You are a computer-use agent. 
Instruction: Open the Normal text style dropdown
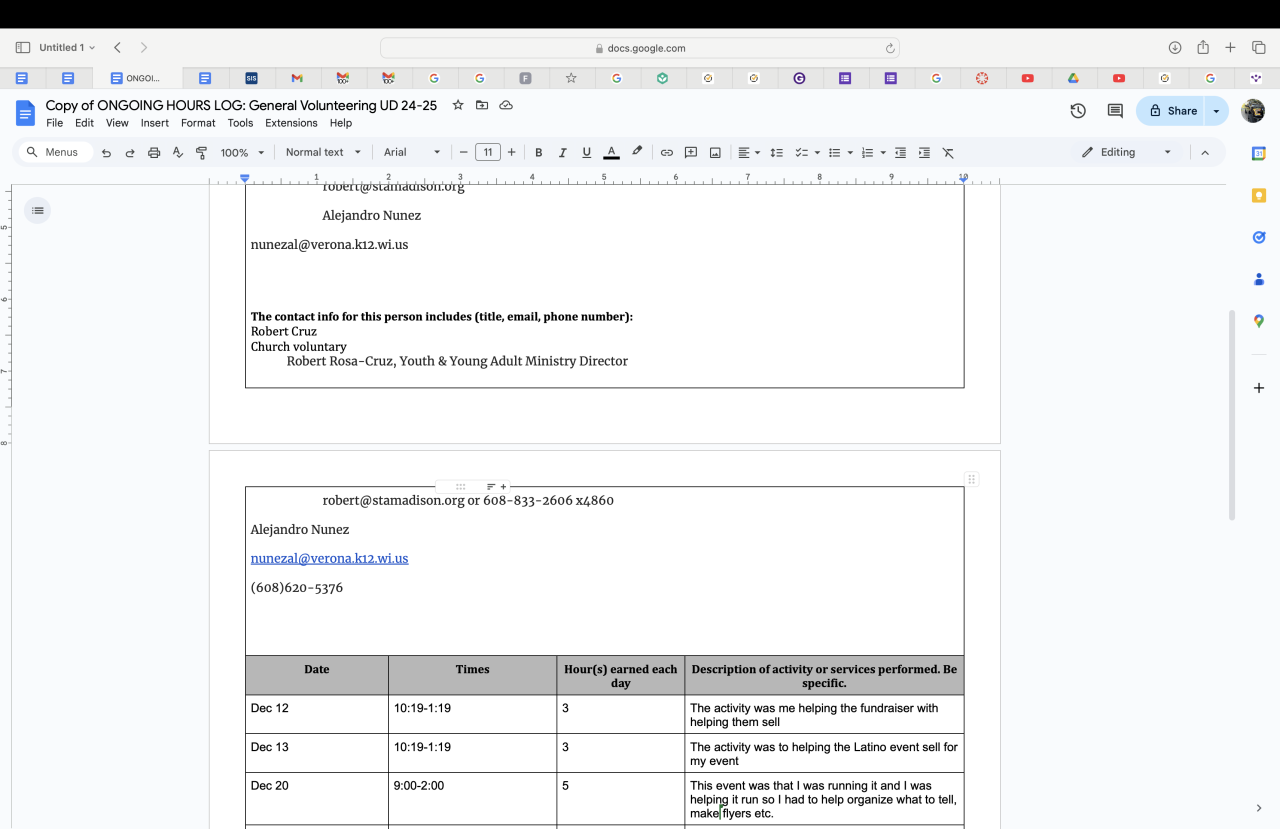tap(323, 153)
